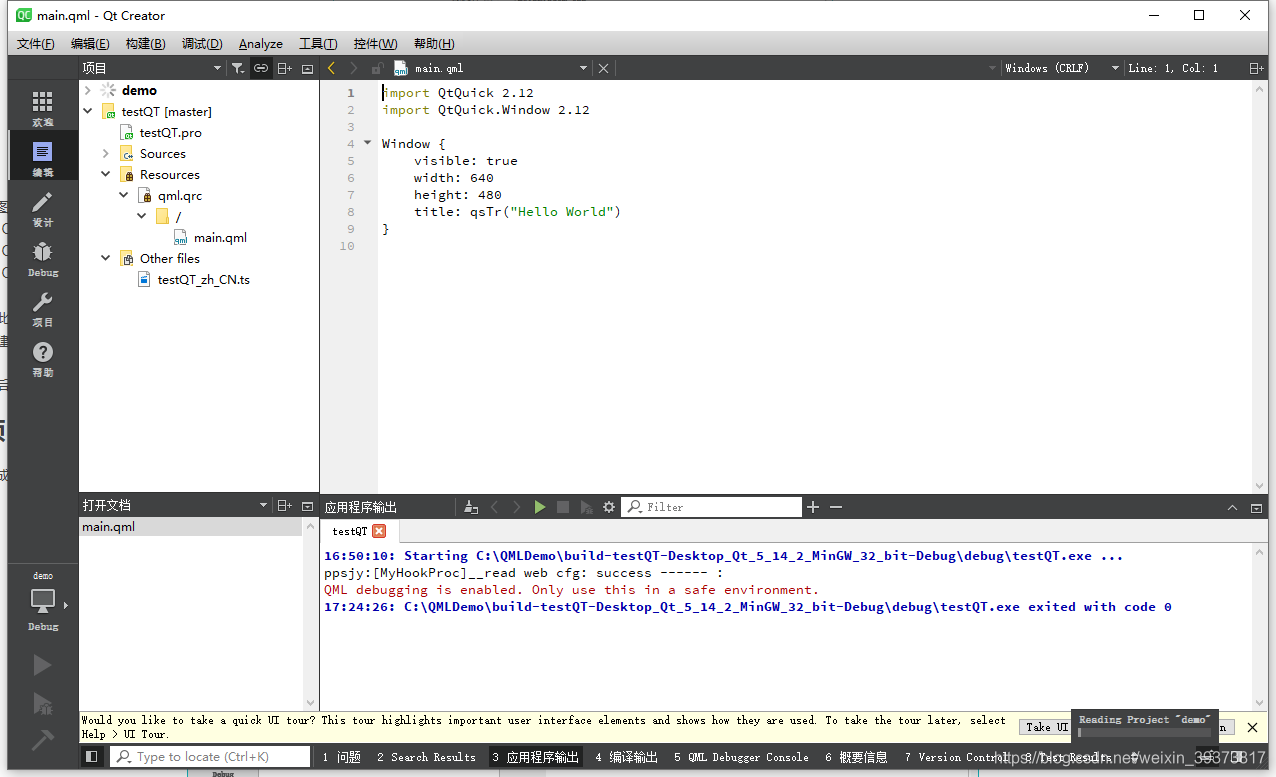The image size is (1276, 777).
Task: Collapse the qml.qrc node
Action: pyautogui.click(x=124, y=195)
